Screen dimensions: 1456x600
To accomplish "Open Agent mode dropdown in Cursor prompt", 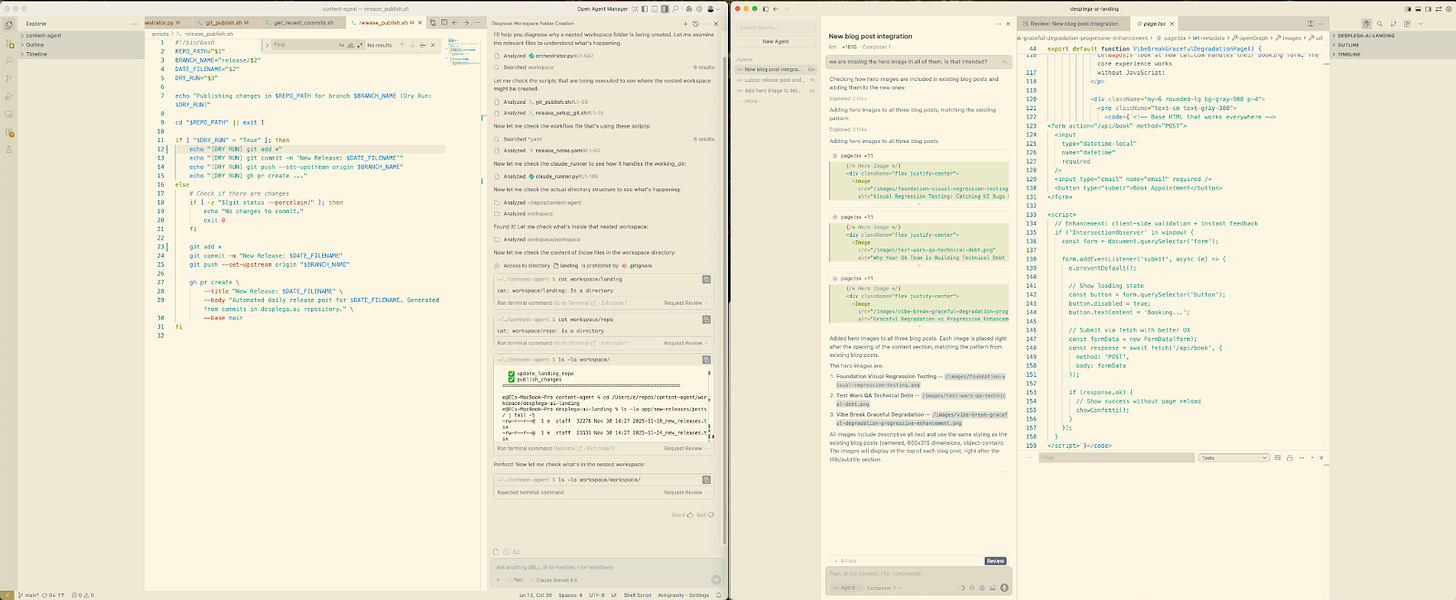I will coord(847,588).
